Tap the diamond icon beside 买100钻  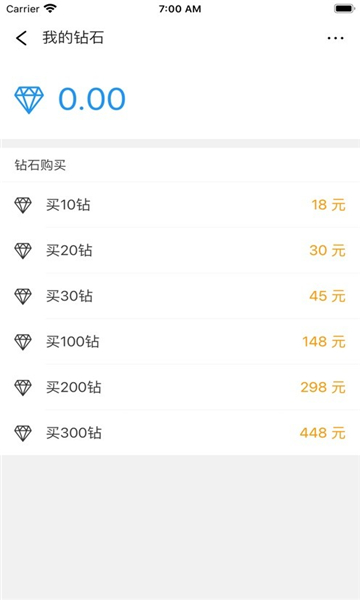[x=23, y=341]
